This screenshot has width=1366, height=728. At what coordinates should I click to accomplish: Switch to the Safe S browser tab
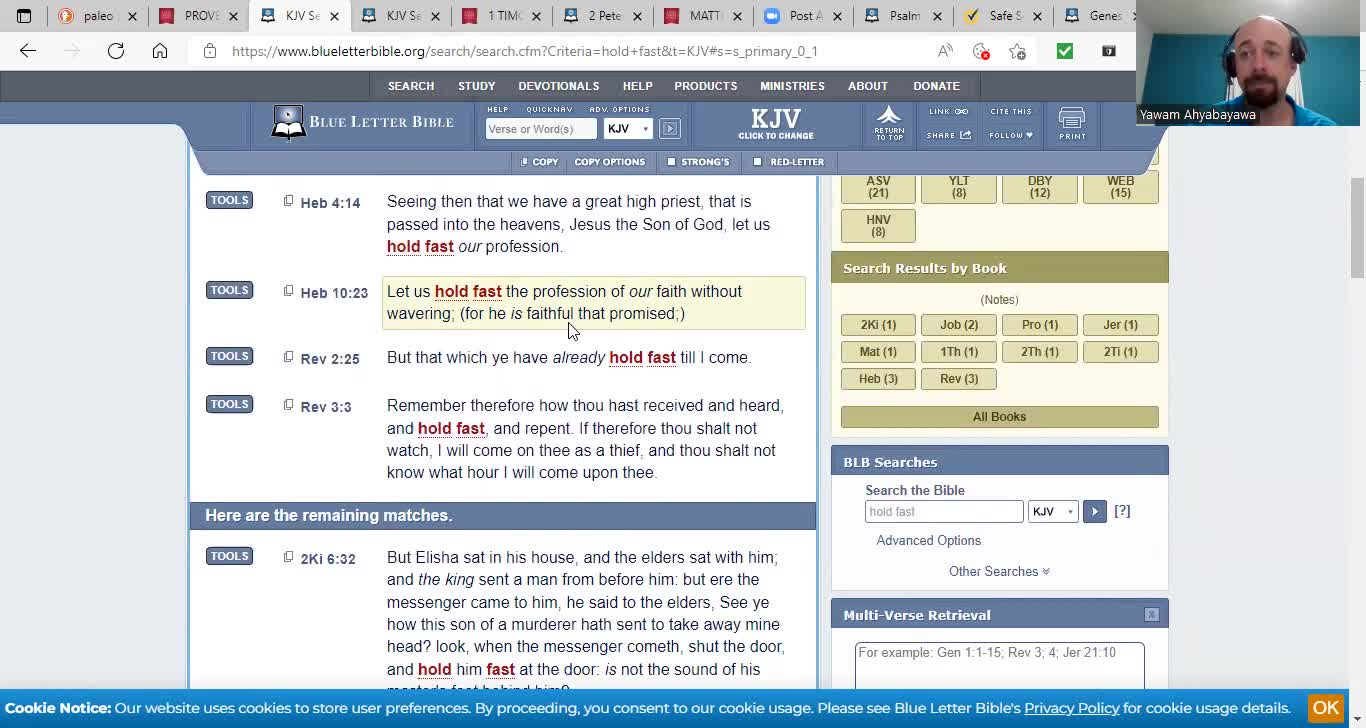point(1001,16)
